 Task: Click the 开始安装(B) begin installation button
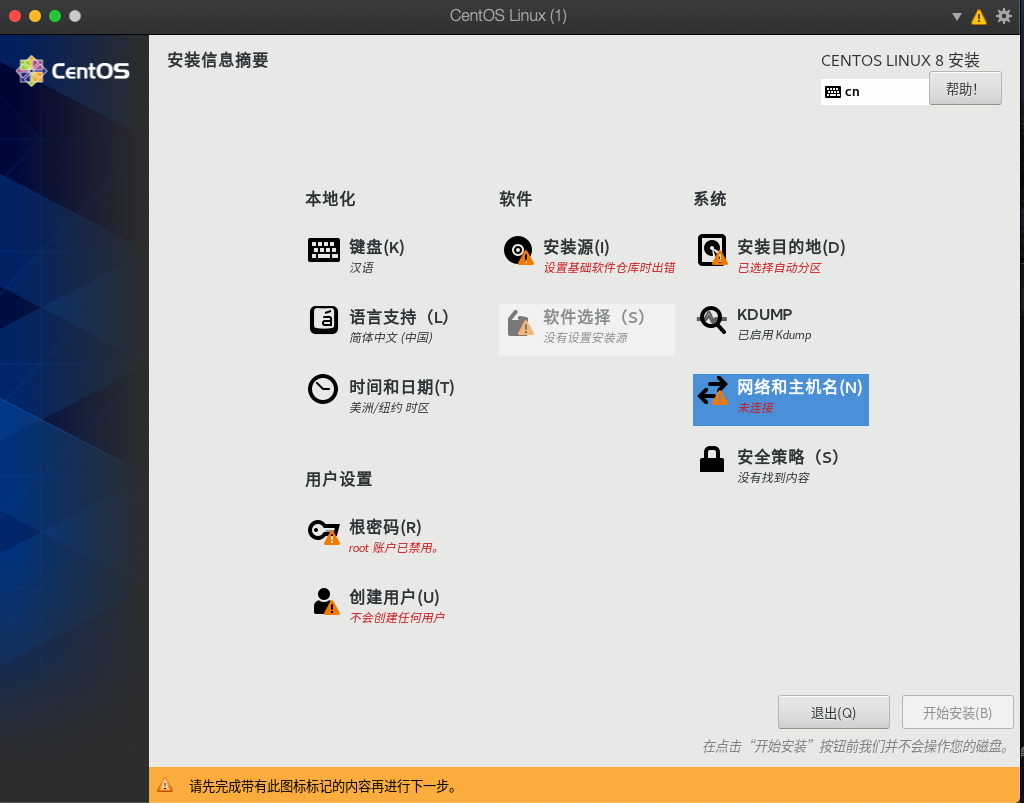click(957, 712)
